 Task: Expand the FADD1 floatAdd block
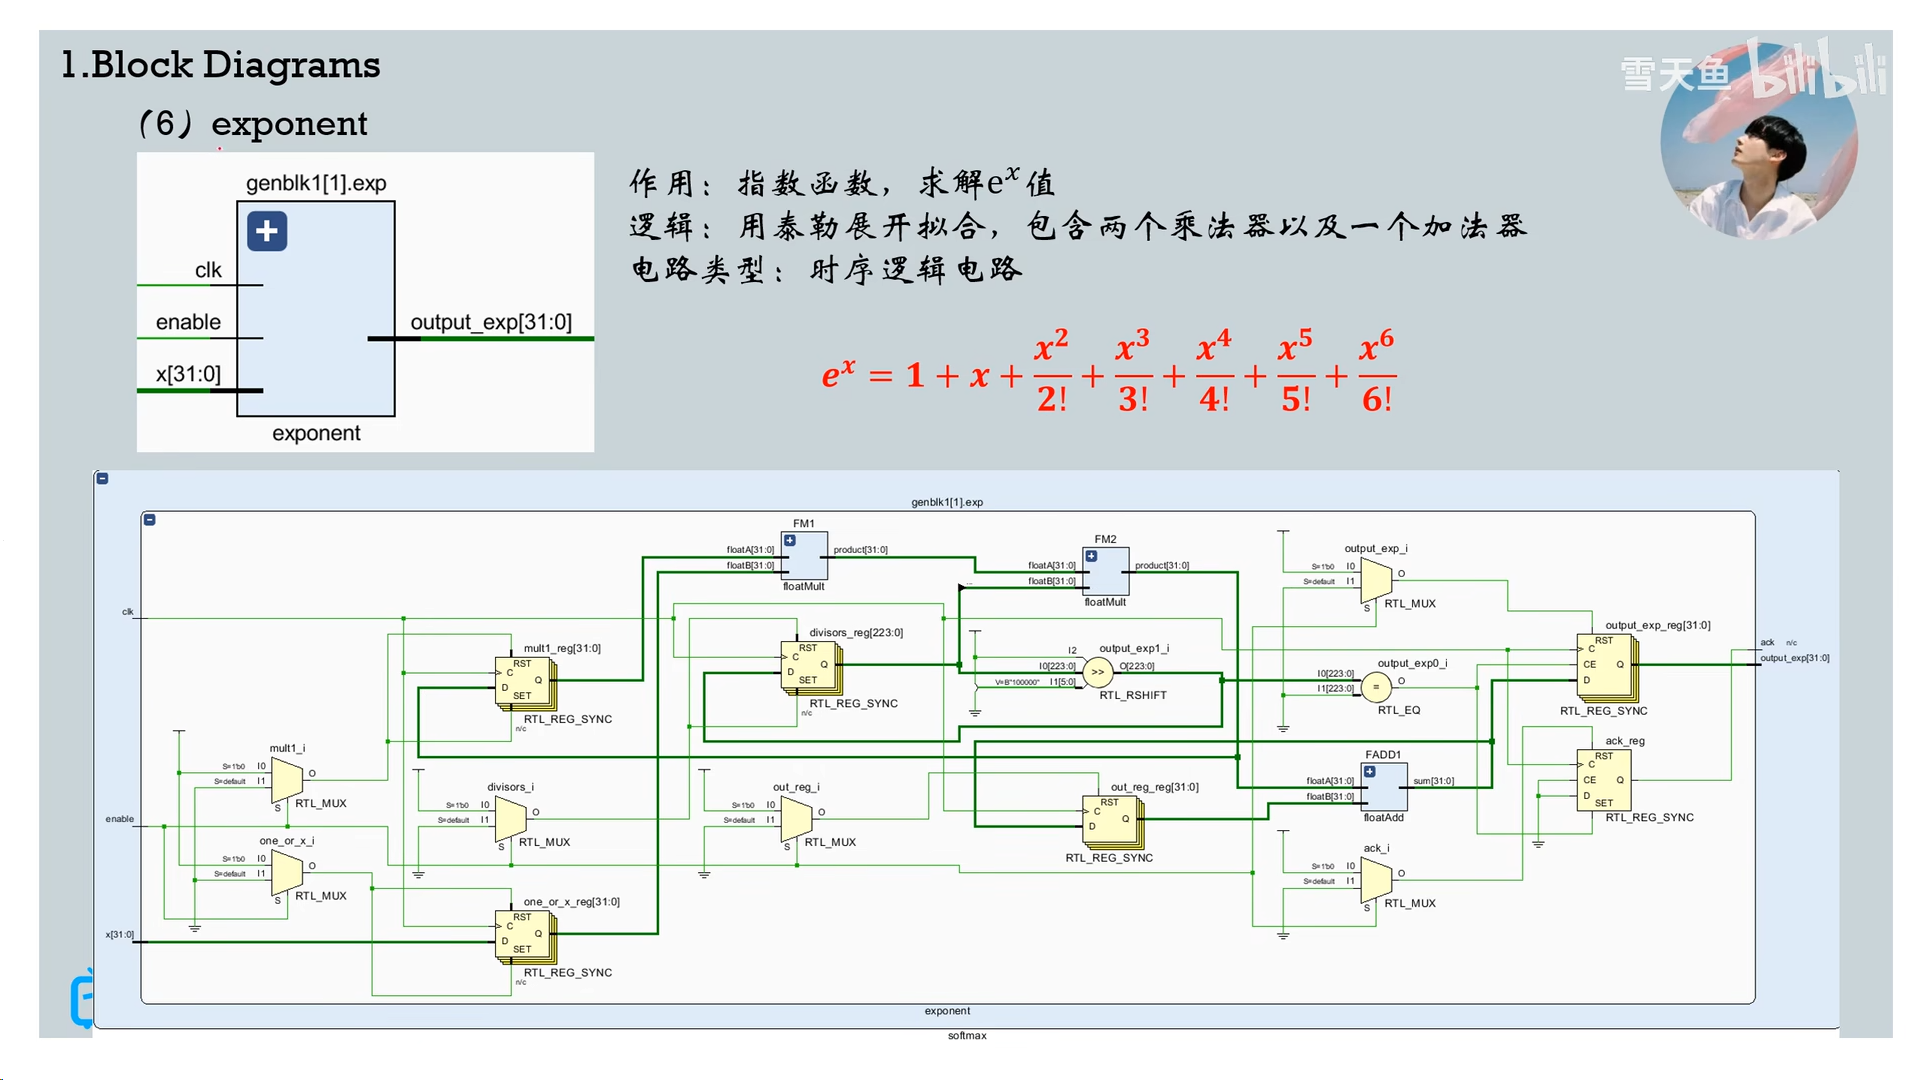(x=1370, y=772)
